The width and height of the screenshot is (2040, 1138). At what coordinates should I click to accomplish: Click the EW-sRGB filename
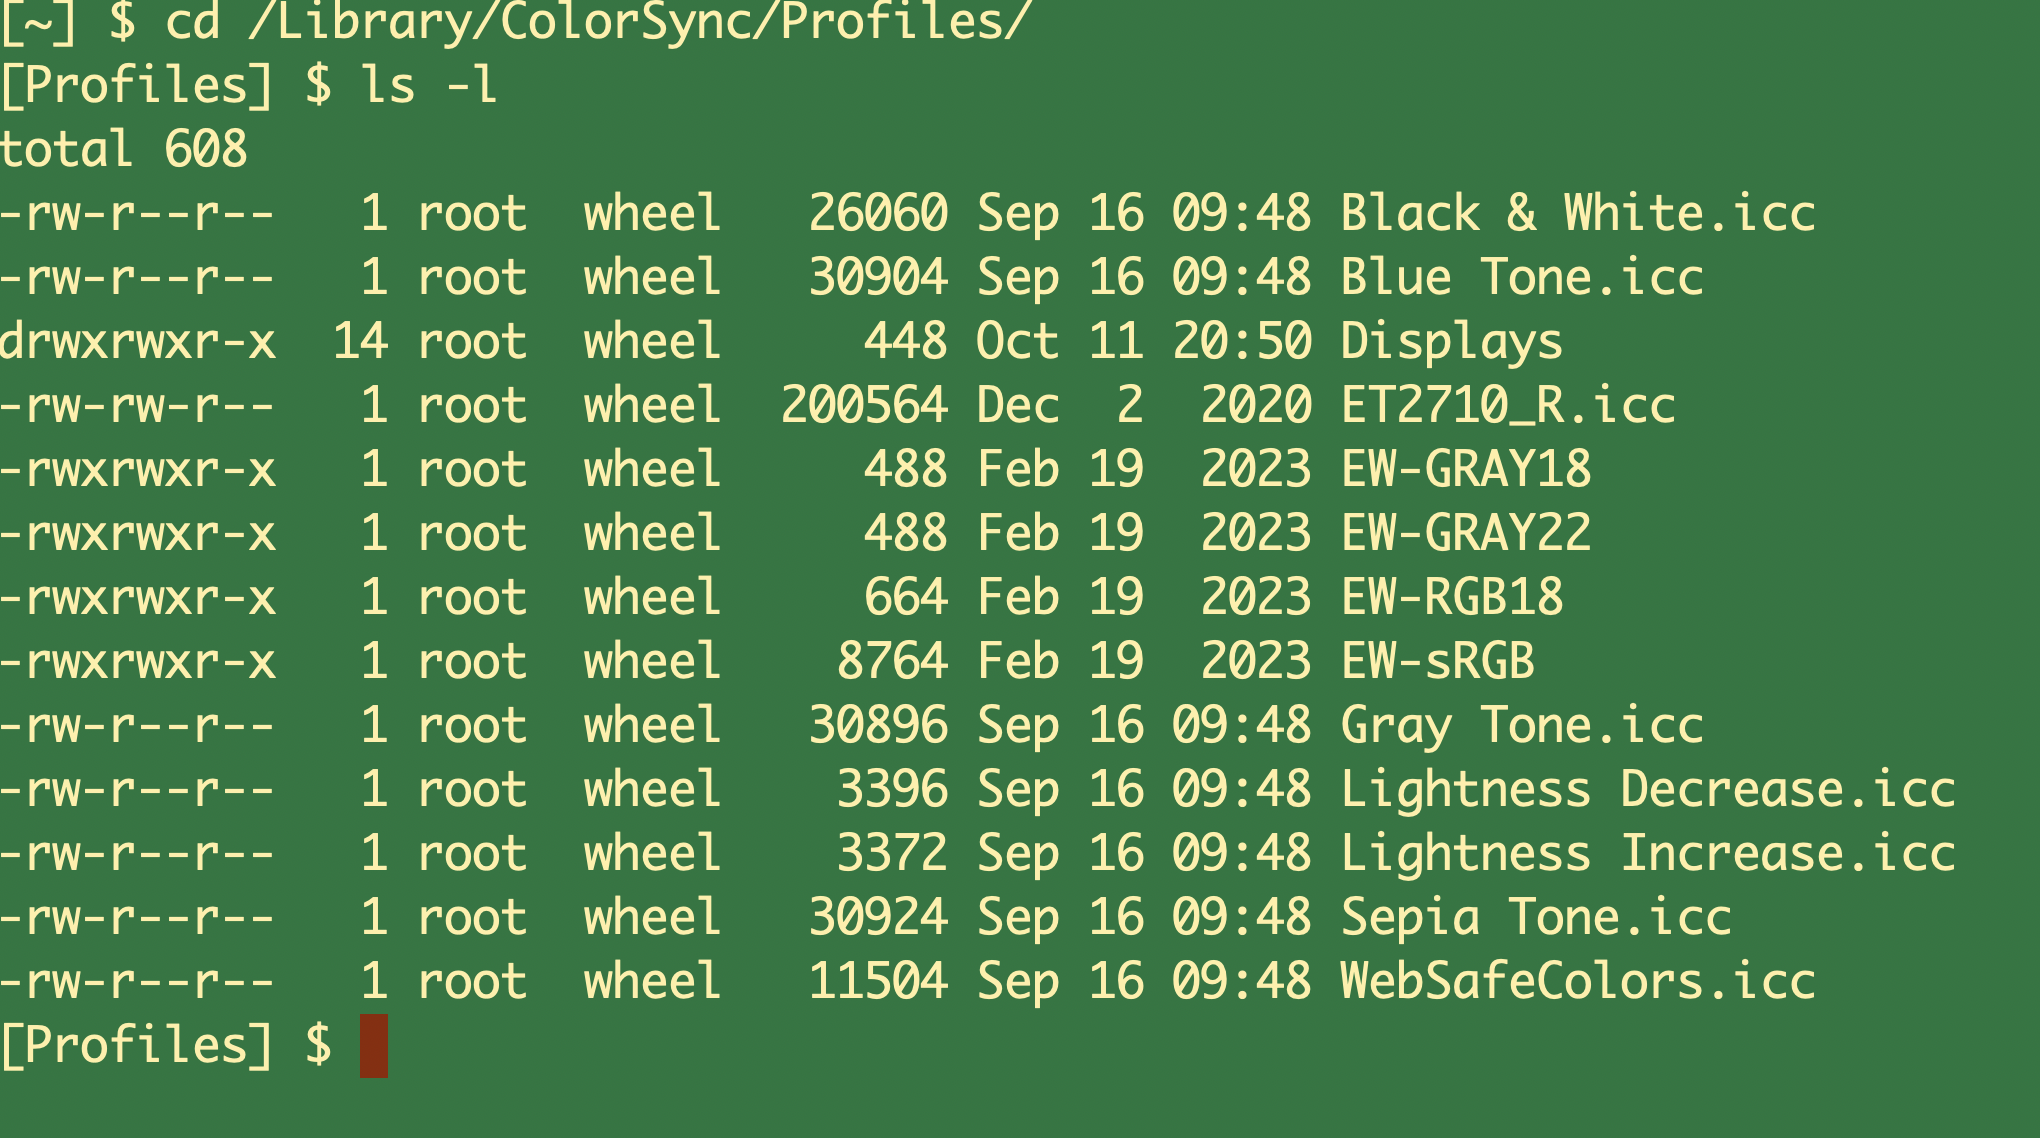click(x=1438, y=661)
